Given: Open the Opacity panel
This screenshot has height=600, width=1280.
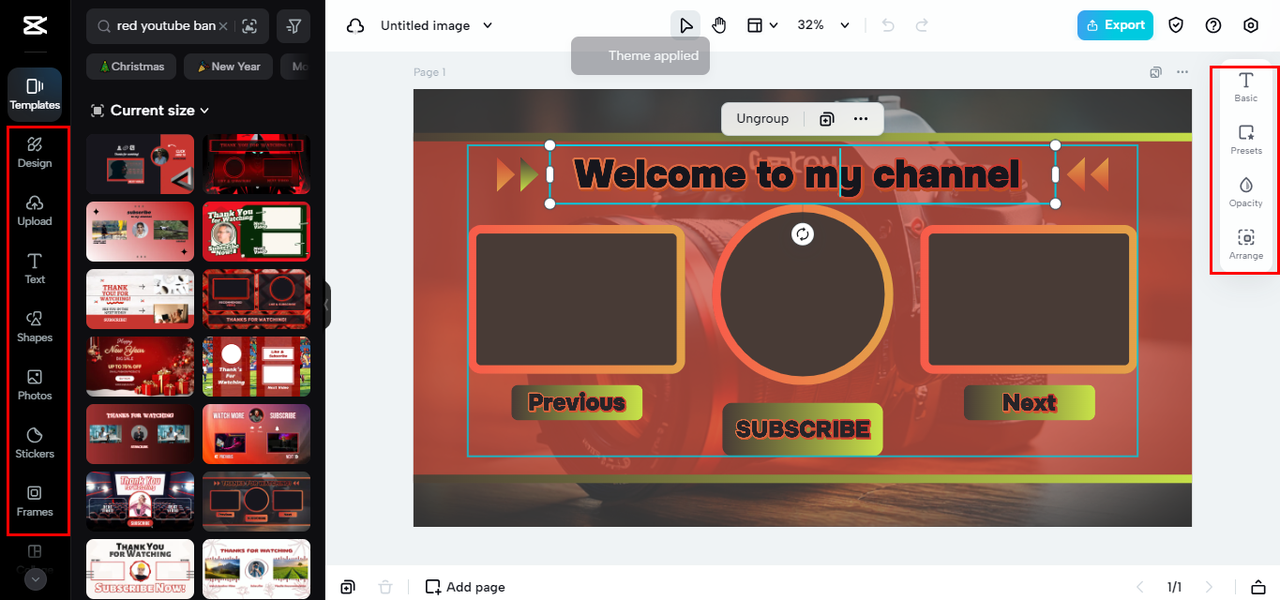Looking at the screenshot, I should pos(1246,192).
